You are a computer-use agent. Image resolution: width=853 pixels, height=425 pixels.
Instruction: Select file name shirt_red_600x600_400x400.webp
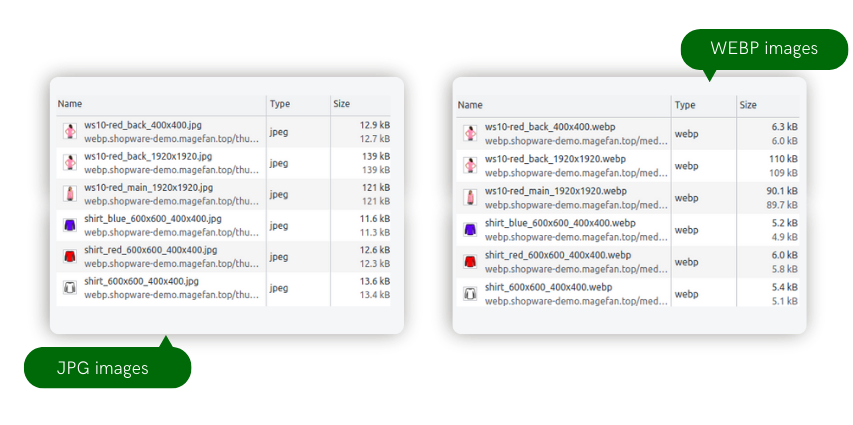(558, 255)
